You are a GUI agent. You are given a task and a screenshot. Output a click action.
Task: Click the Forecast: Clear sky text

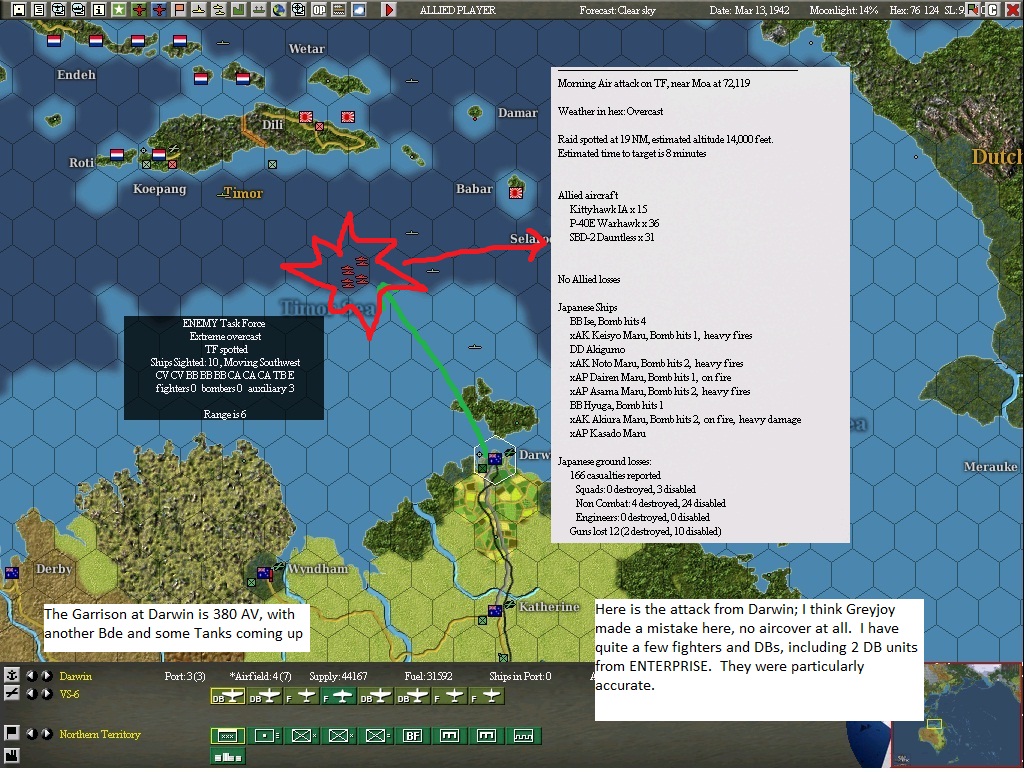(618, 10)
